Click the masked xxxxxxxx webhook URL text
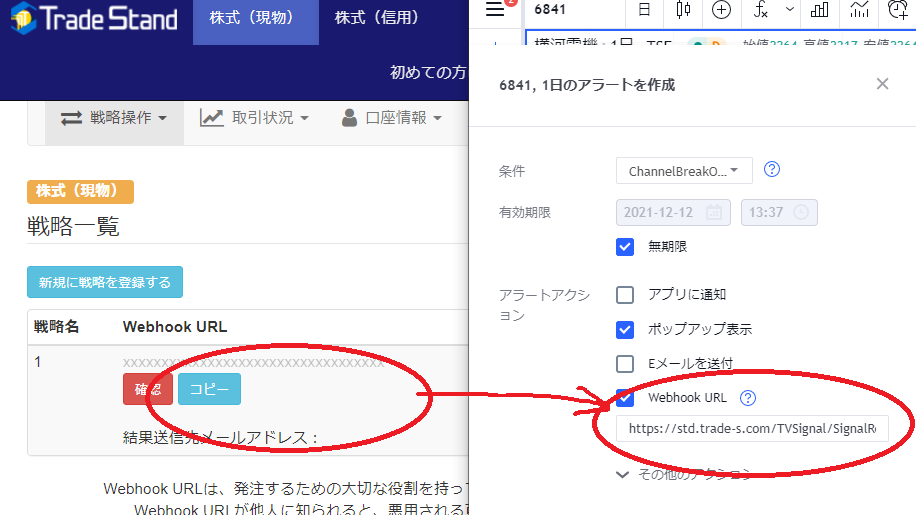The image size is (916, 515). [254, 363]
